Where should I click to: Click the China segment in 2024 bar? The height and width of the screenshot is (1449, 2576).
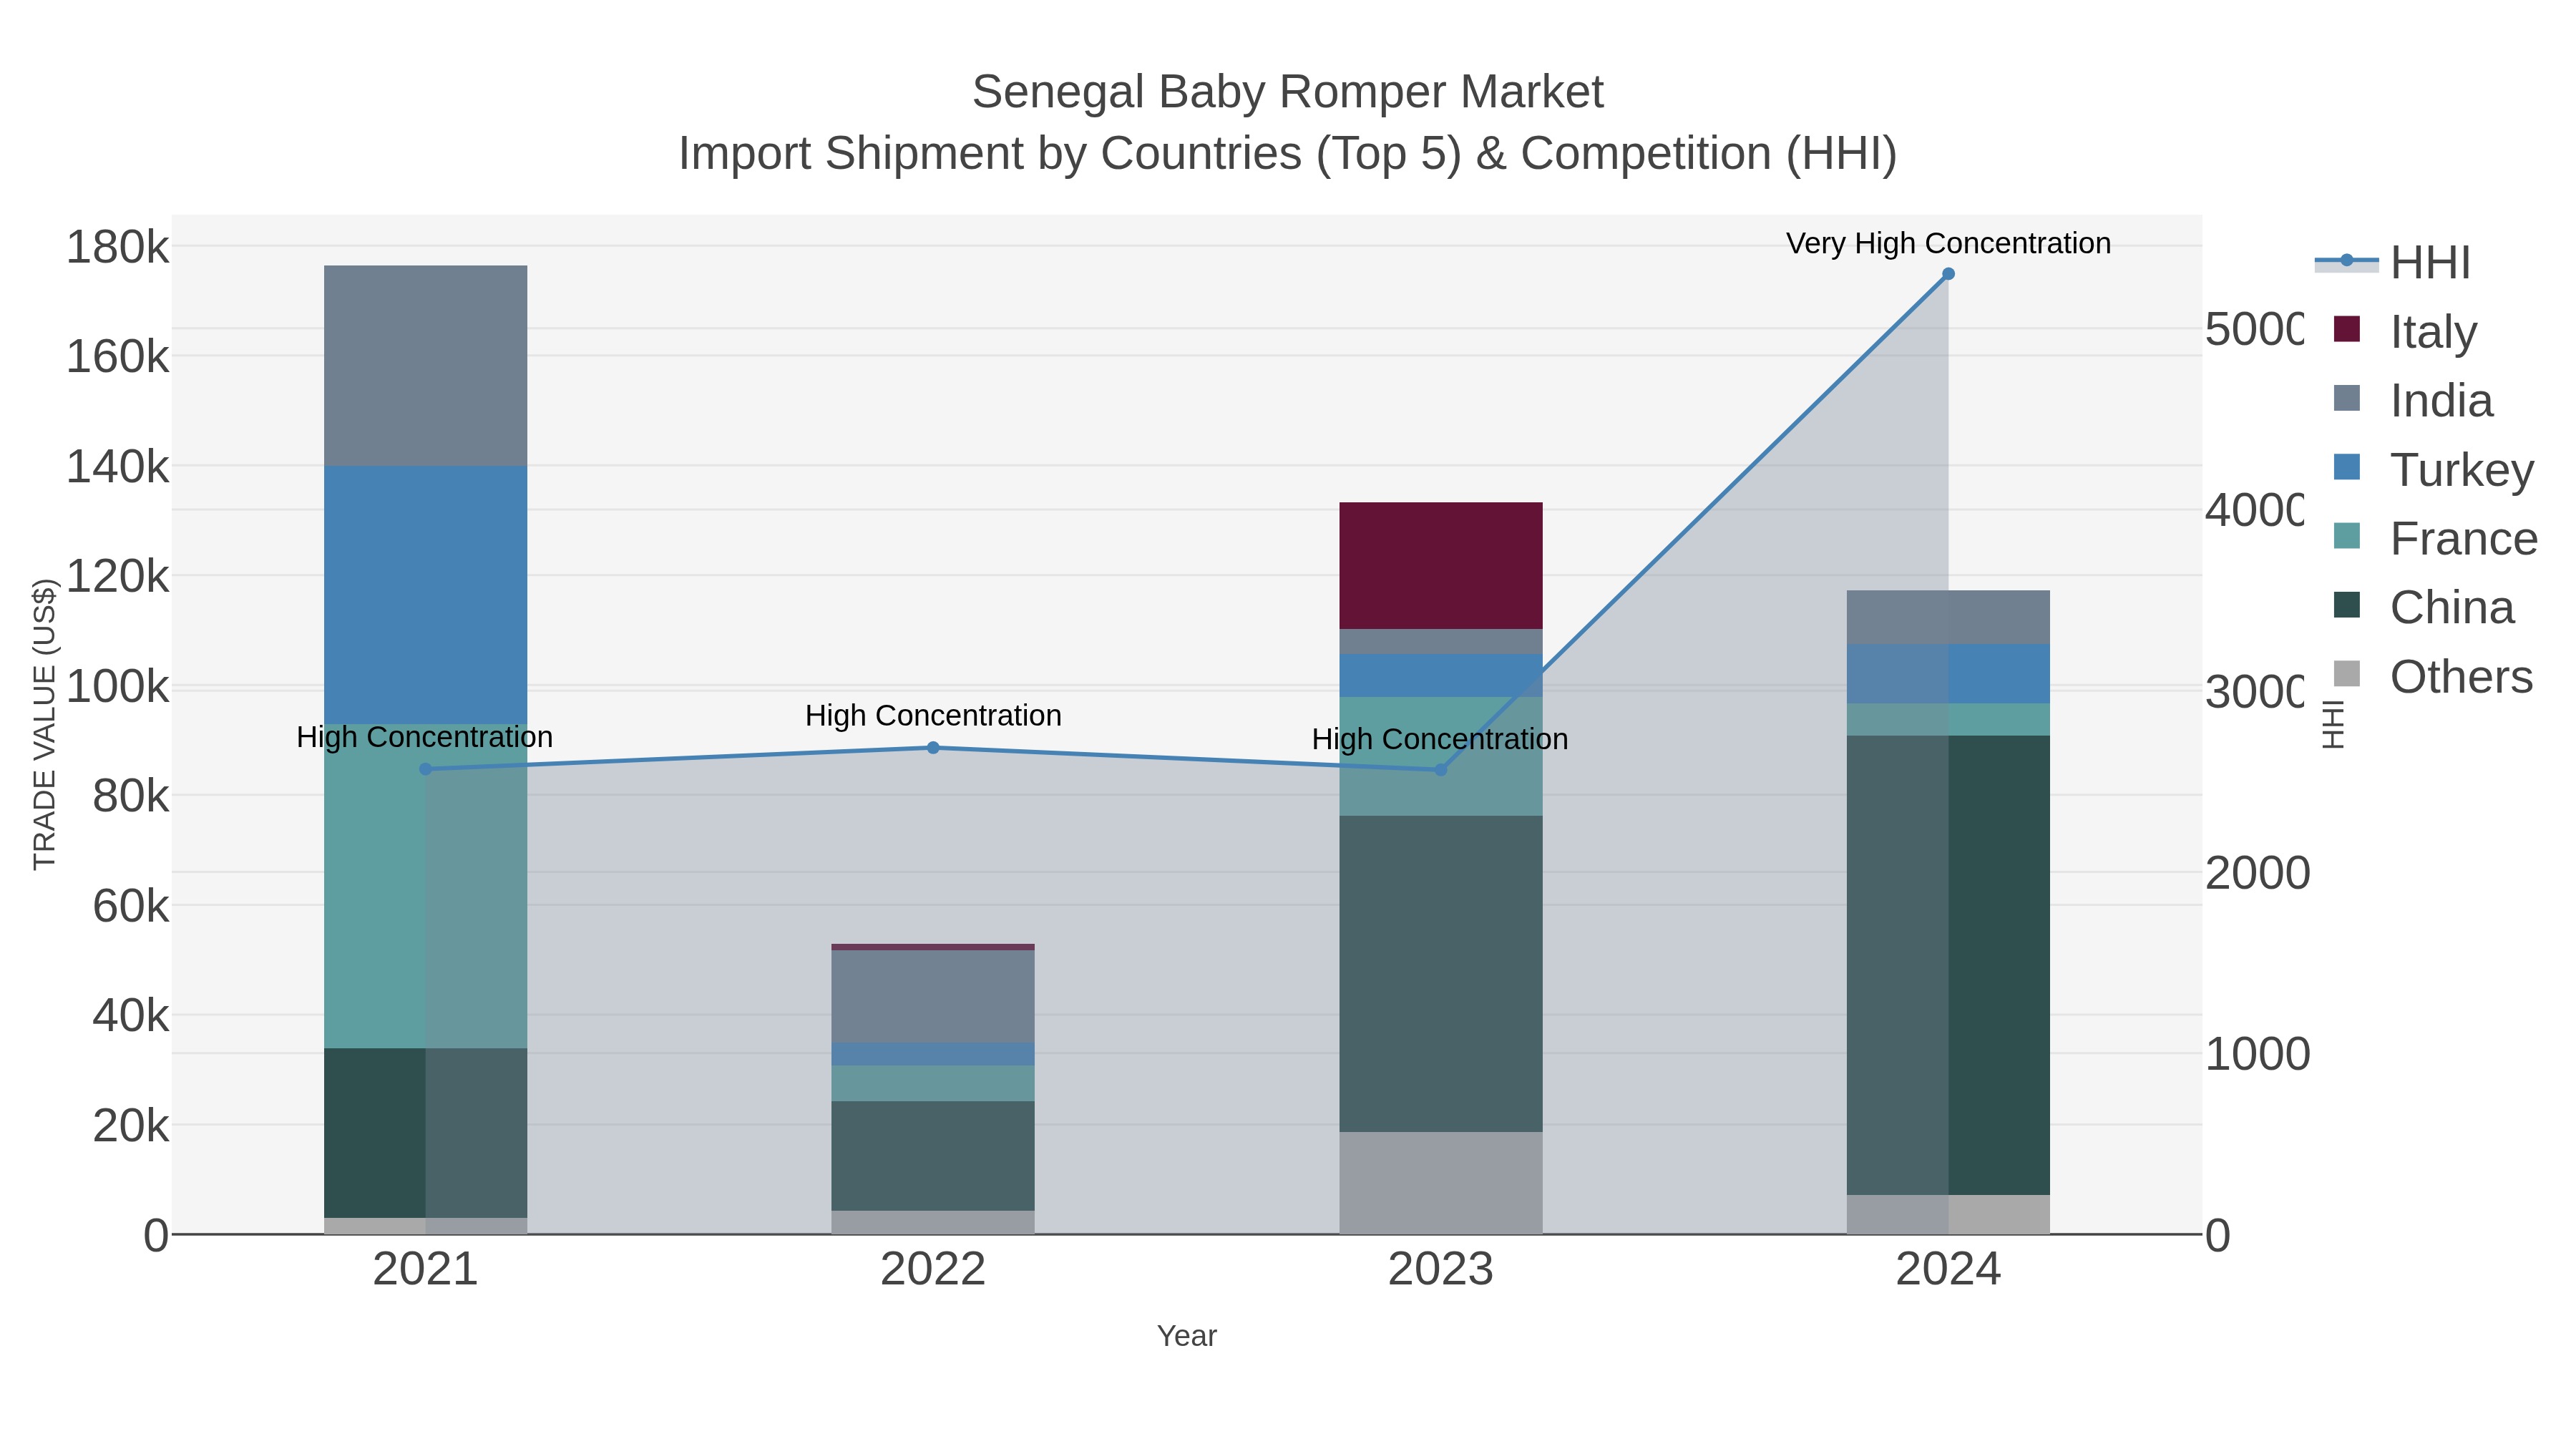pos(1948,965)
